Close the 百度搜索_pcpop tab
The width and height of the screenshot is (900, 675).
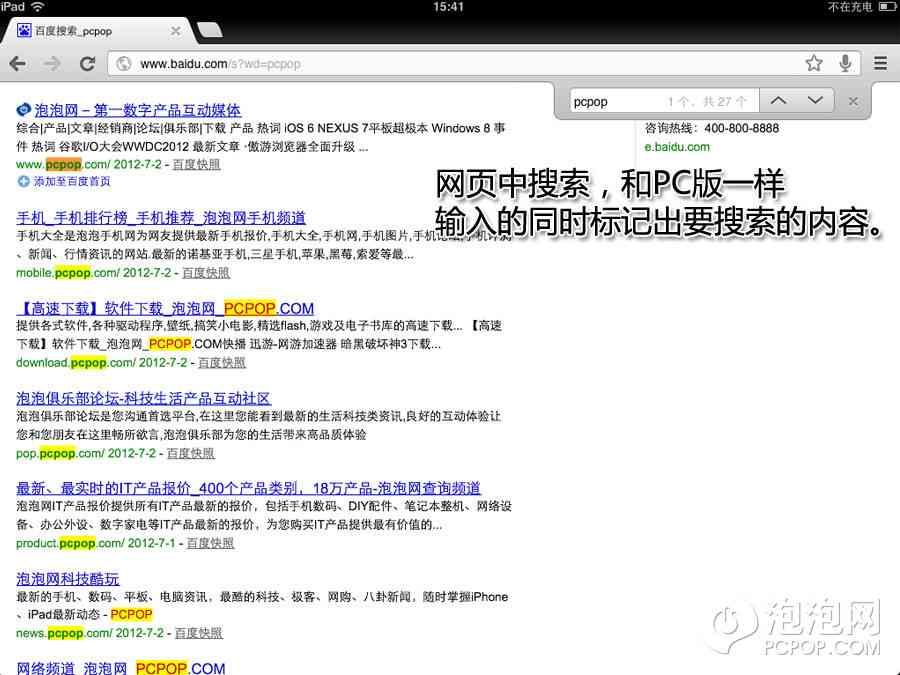[176, 31]
